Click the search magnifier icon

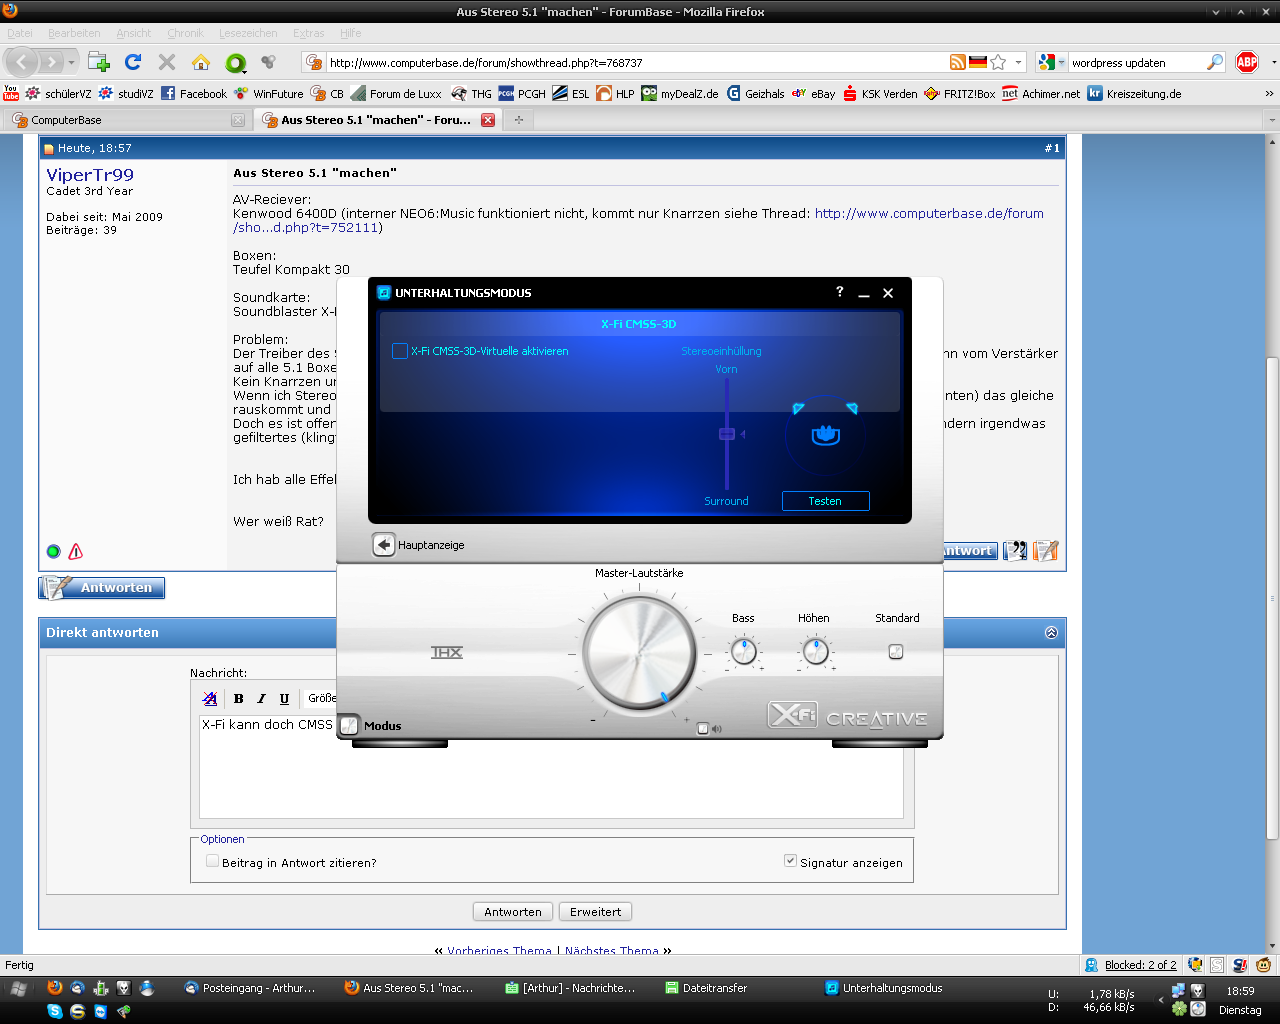tap(1215, 62)
